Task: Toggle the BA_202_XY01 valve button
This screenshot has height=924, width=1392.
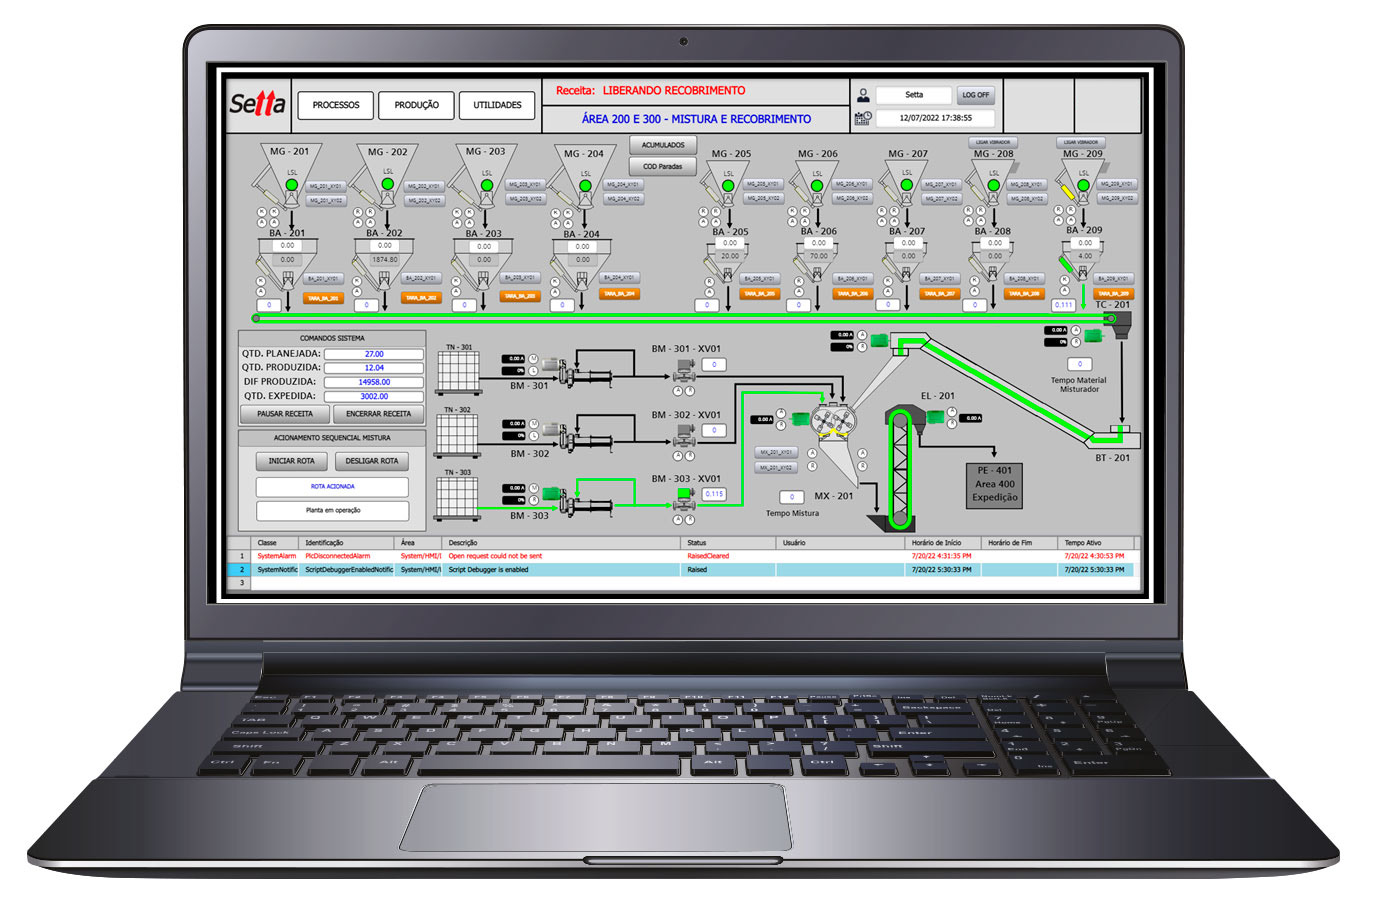Action: point(421,279)
